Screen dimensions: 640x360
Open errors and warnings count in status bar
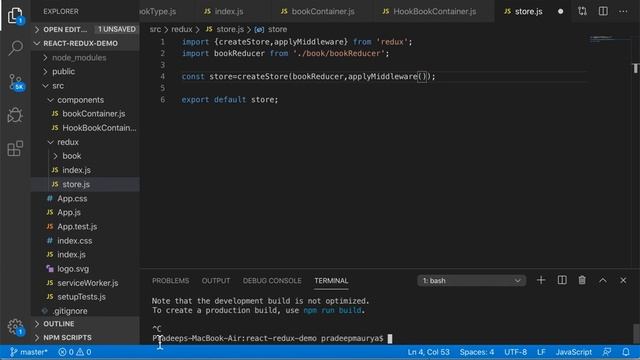(75, 352)
